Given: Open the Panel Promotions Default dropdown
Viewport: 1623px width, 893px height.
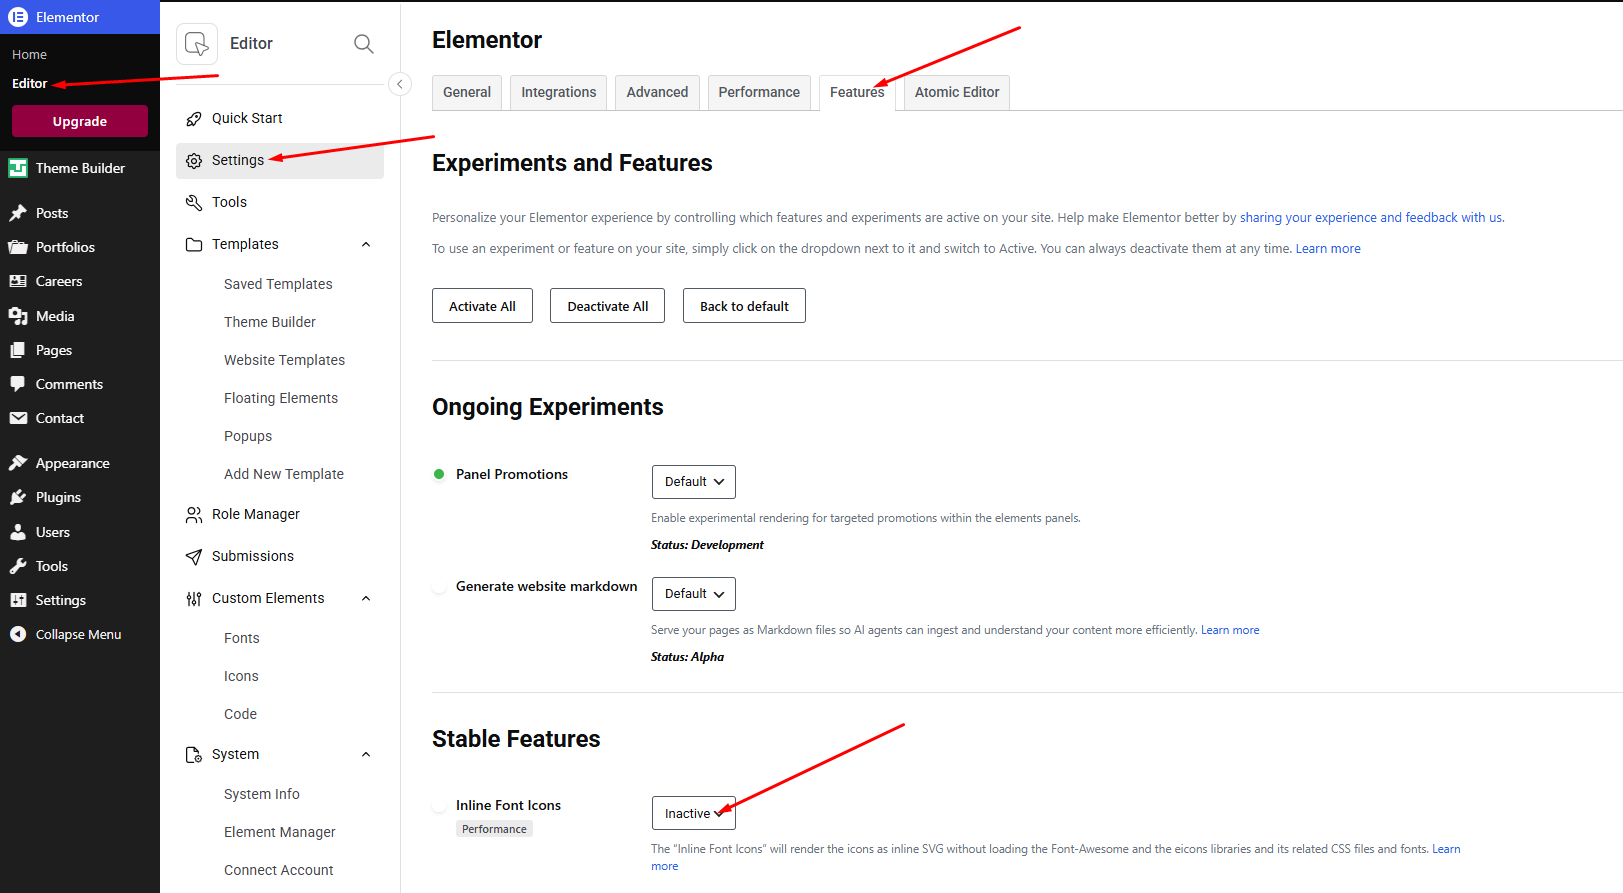Looking at the screenshot, I should point(694,482).
